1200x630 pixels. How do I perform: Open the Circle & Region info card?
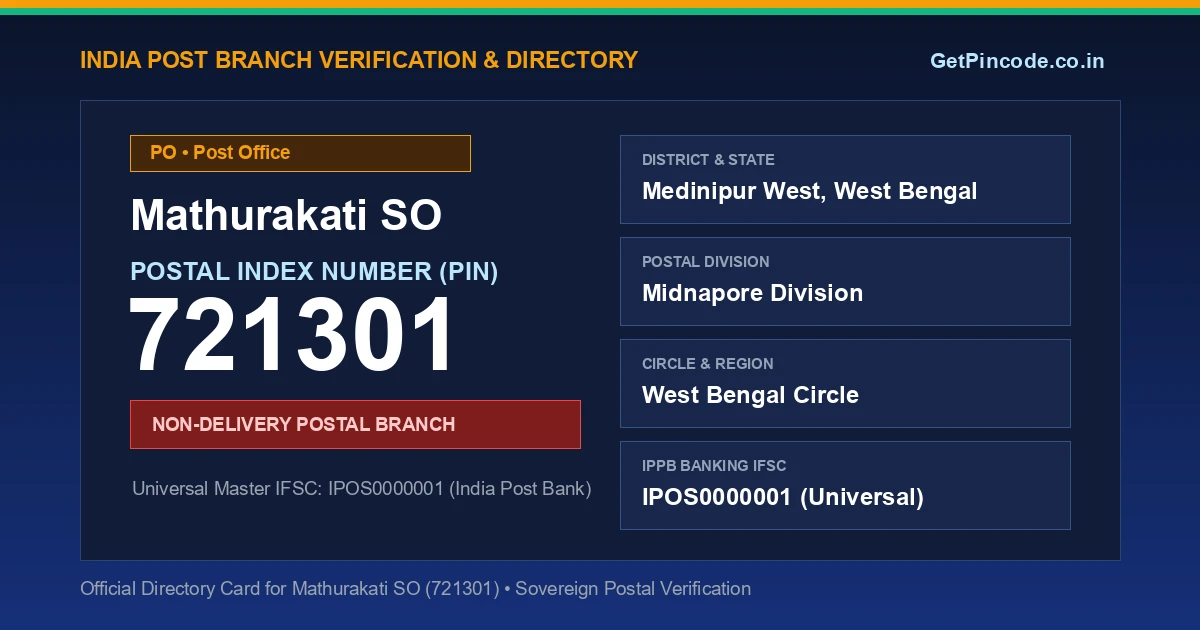[845, 383]
